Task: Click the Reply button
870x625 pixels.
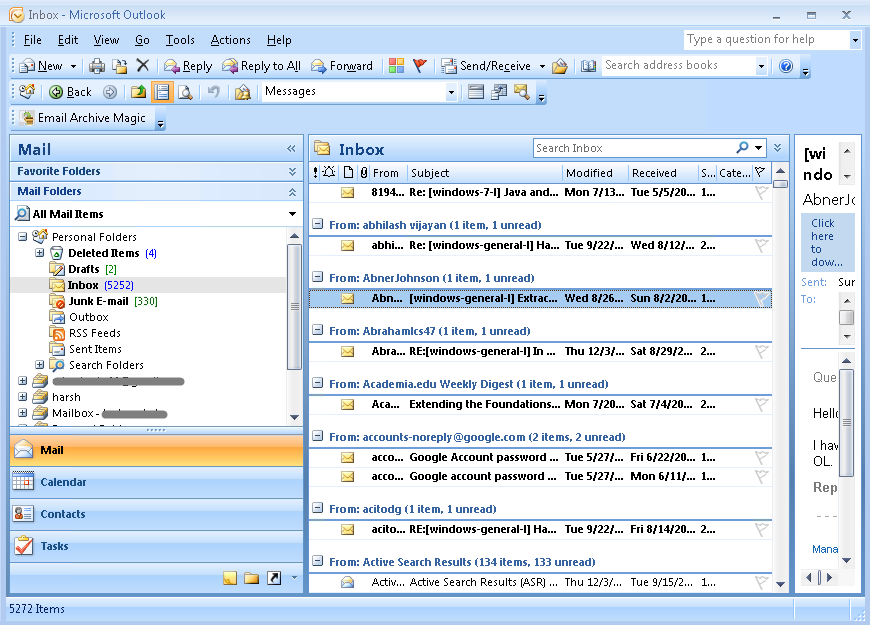Action: pyautogui.click(x=188, y=66)
